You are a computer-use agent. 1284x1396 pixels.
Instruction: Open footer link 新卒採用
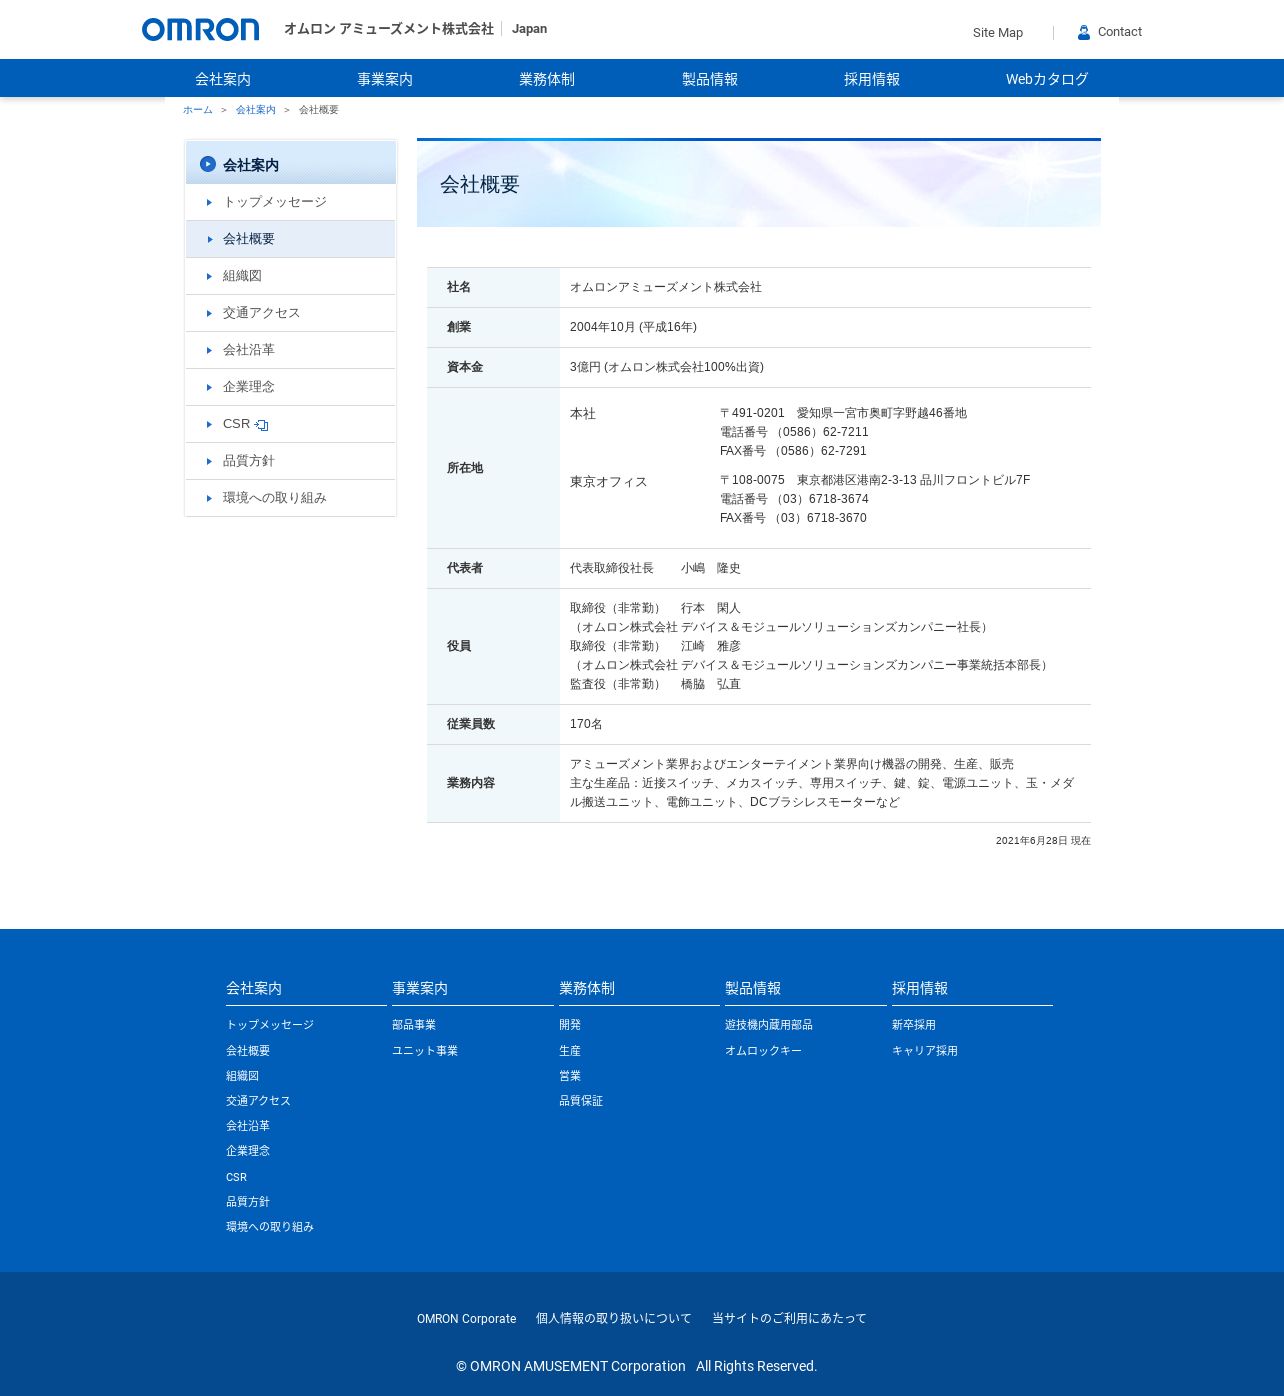[914, 1025]
